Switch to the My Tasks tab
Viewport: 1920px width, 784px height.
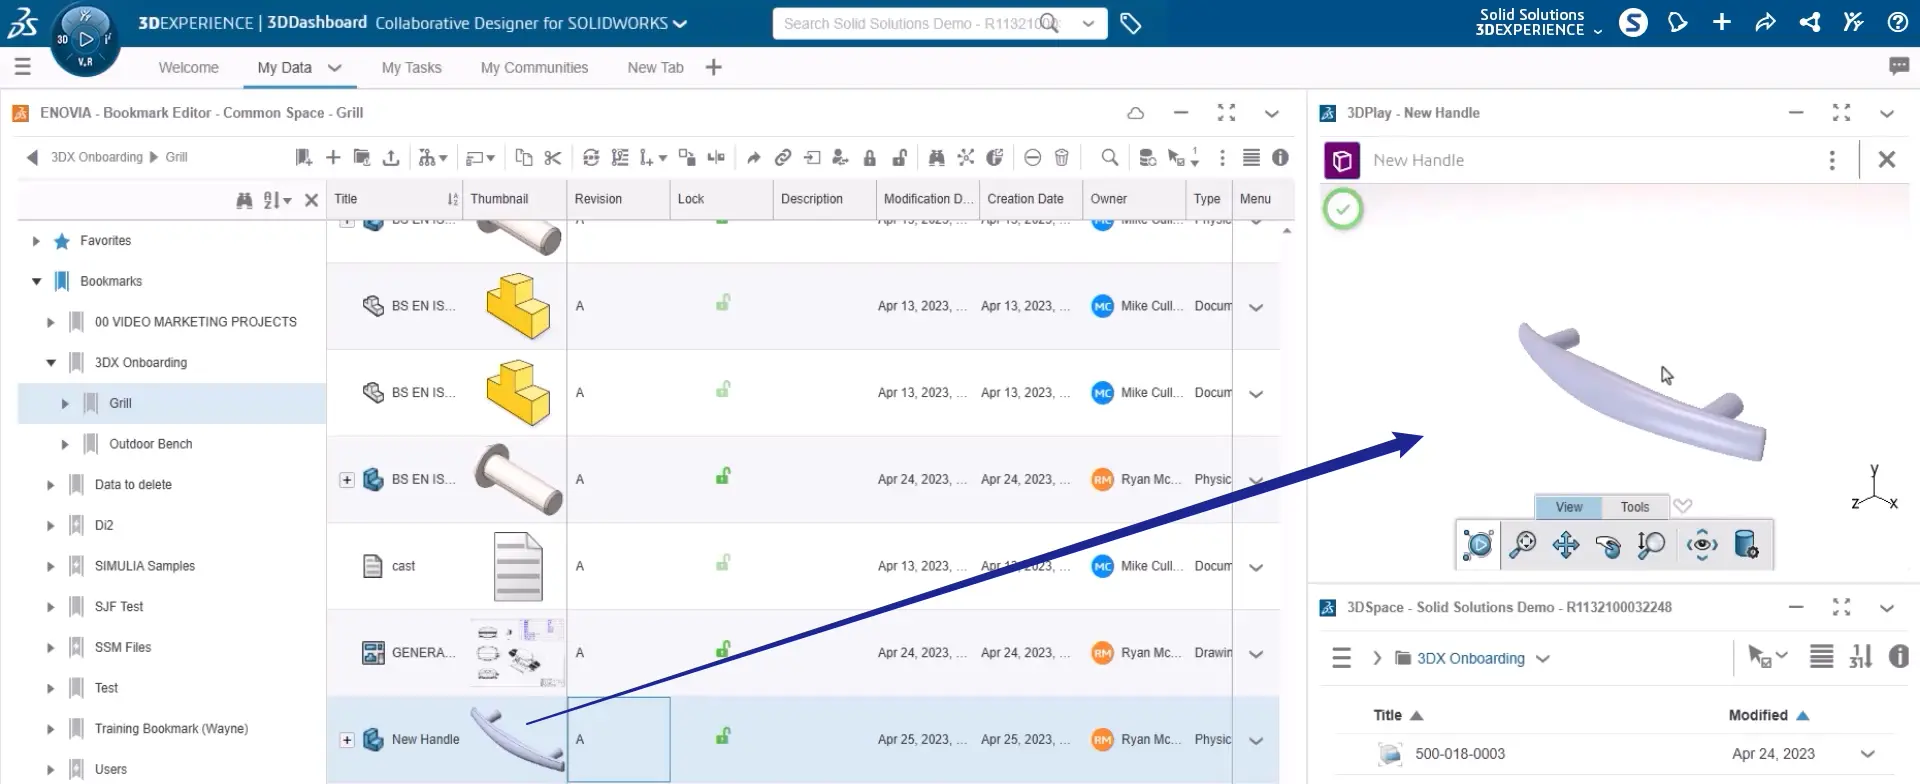(411, 68)
